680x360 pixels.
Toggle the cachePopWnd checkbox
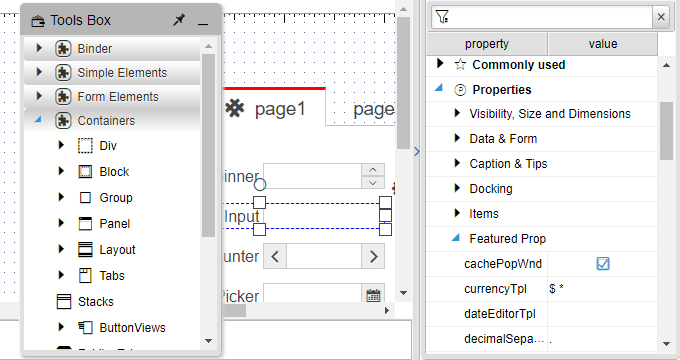pyautogui.click(x=603, y=263)
